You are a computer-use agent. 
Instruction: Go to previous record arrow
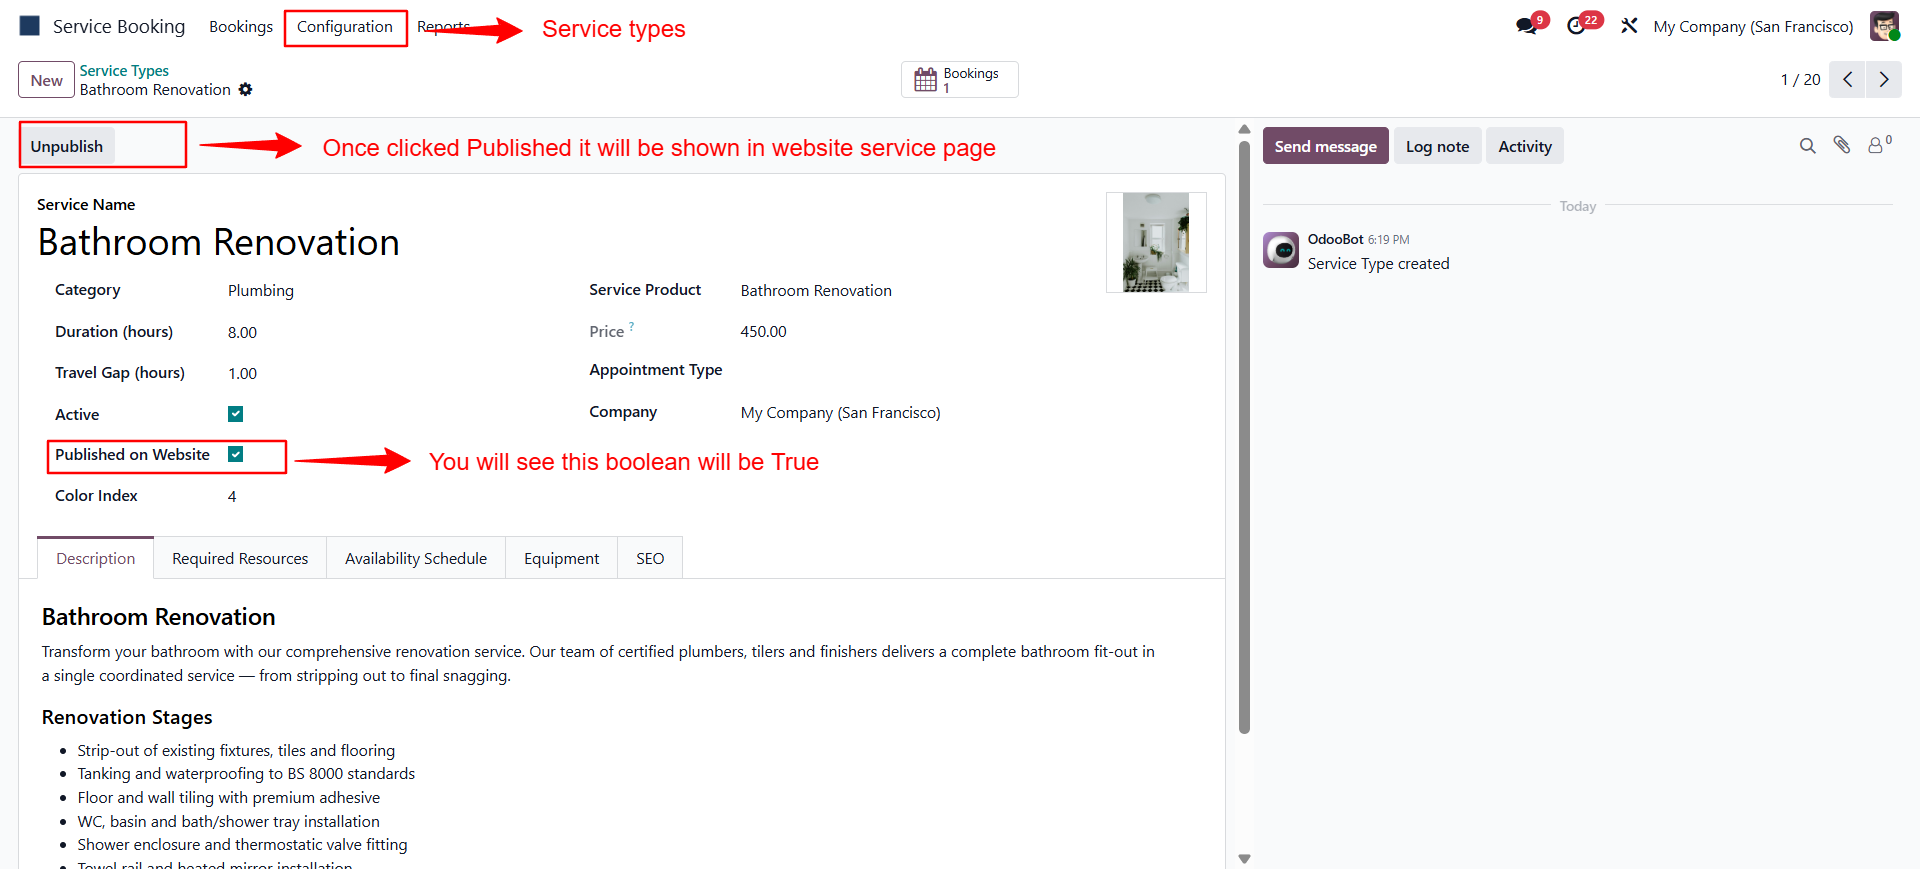pos(1847,80)
